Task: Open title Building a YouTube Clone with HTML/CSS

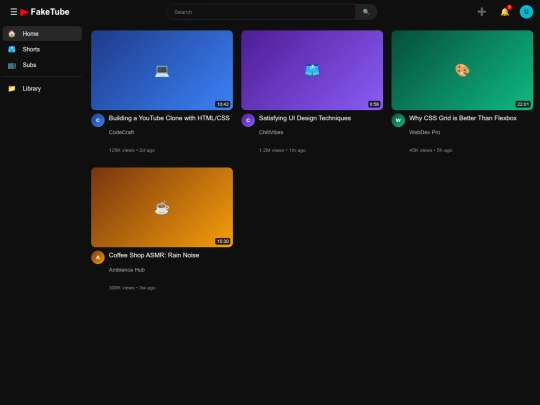Action: point(169,118)
